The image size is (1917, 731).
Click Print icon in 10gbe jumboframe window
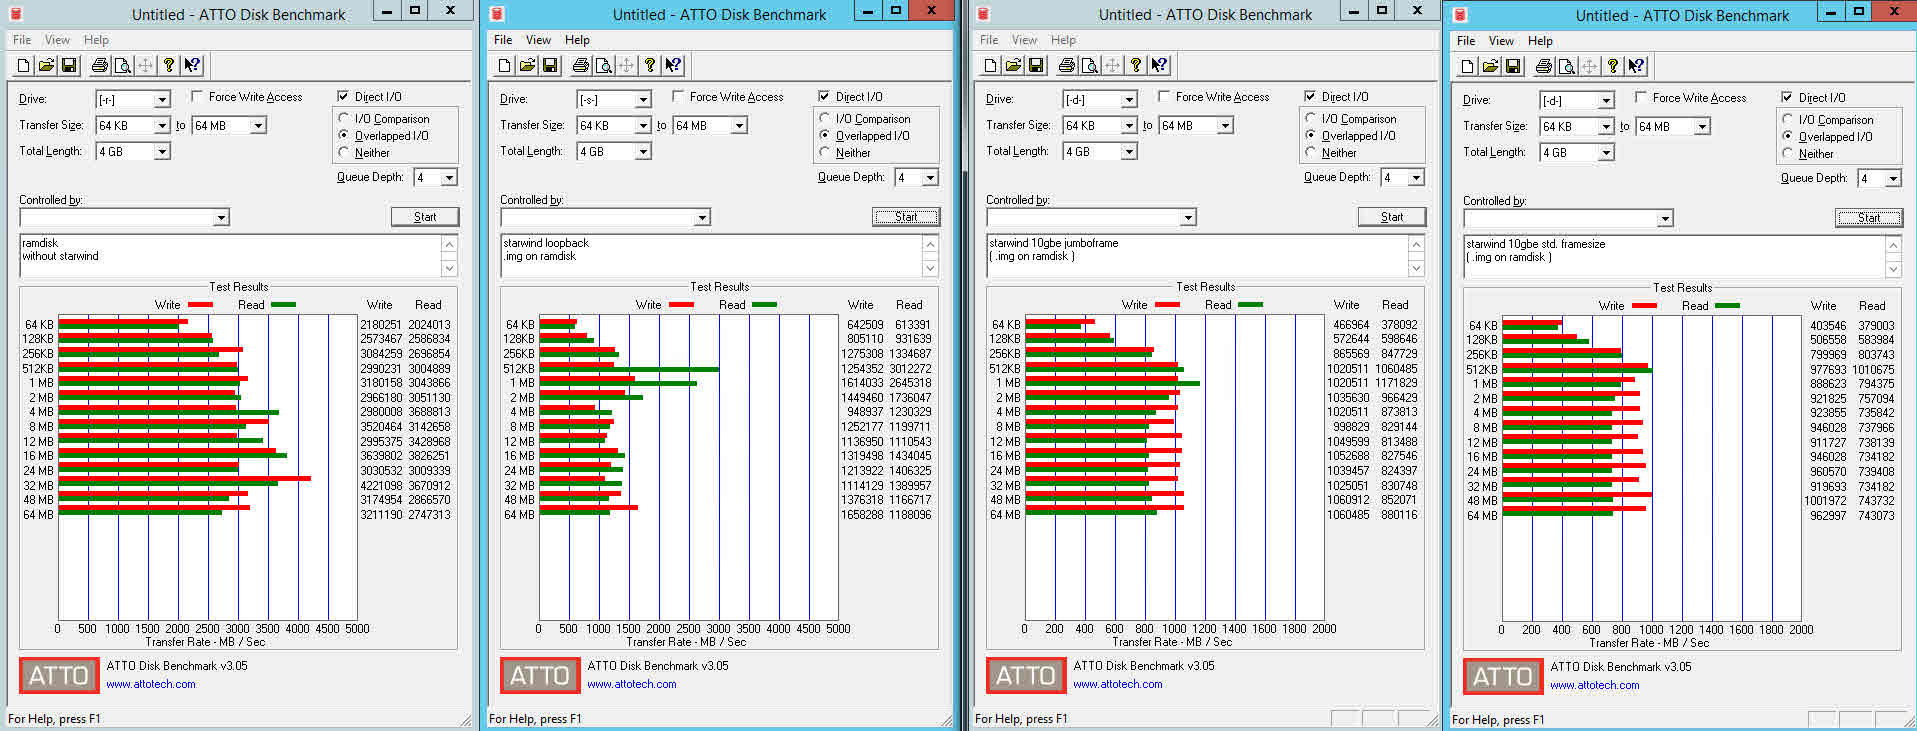(1066, 65)
